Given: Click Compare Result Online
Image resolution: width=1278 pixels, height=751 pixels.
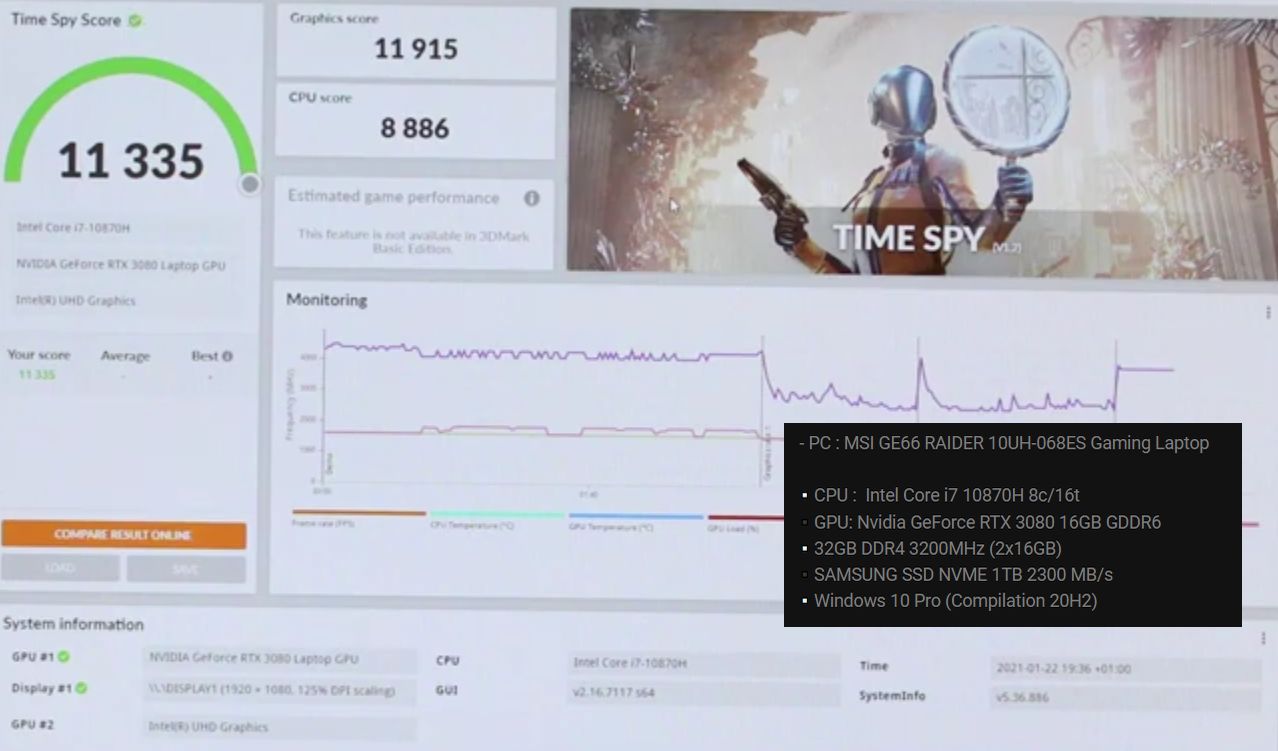Looking at the screenshot, I should click(x=123, y=535).
